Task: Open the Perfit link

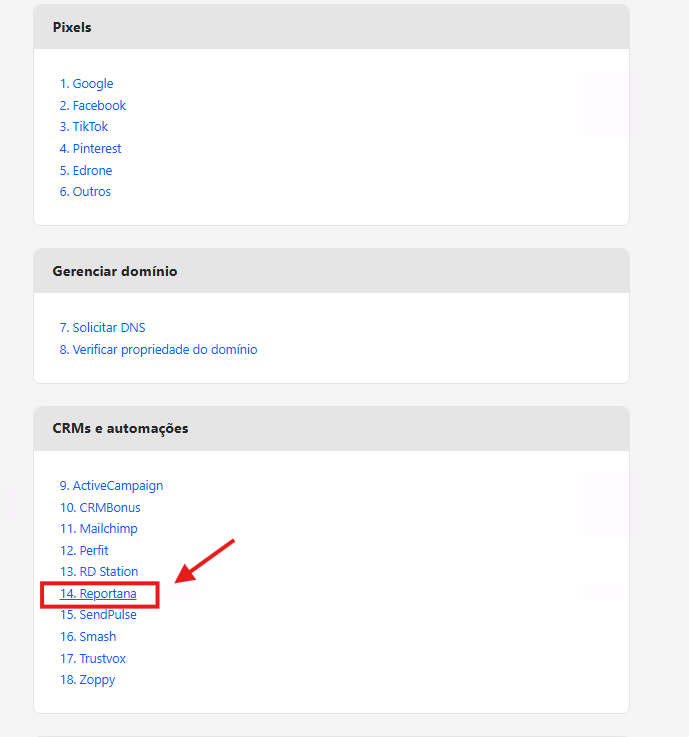Action: (84, 550)
